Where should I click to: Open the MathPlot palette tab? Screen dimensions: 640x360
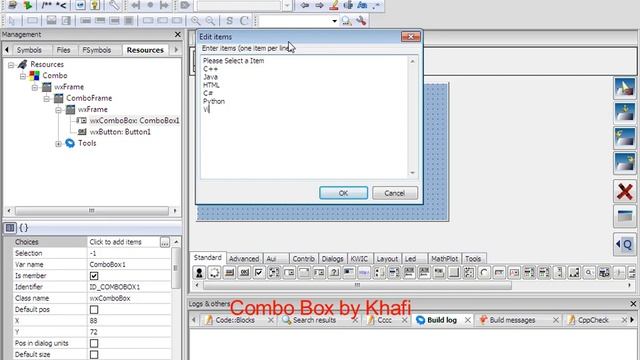(444, 259)
